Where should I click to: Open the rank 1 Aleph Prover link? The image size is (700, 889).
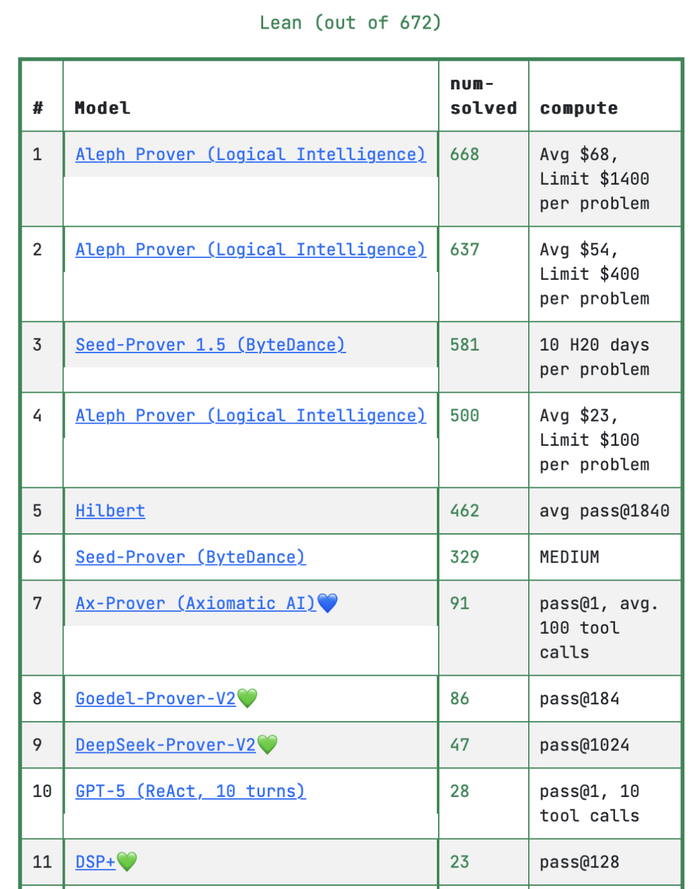(250, 154)
